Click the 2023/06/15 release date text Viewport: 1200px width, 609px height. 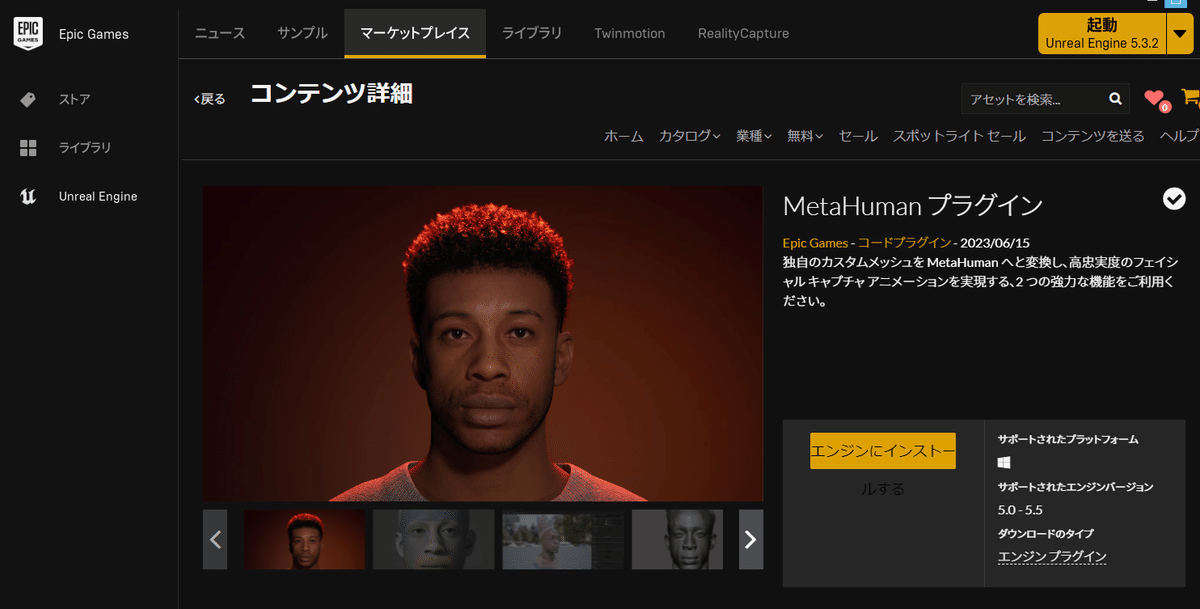click(995, 243)
